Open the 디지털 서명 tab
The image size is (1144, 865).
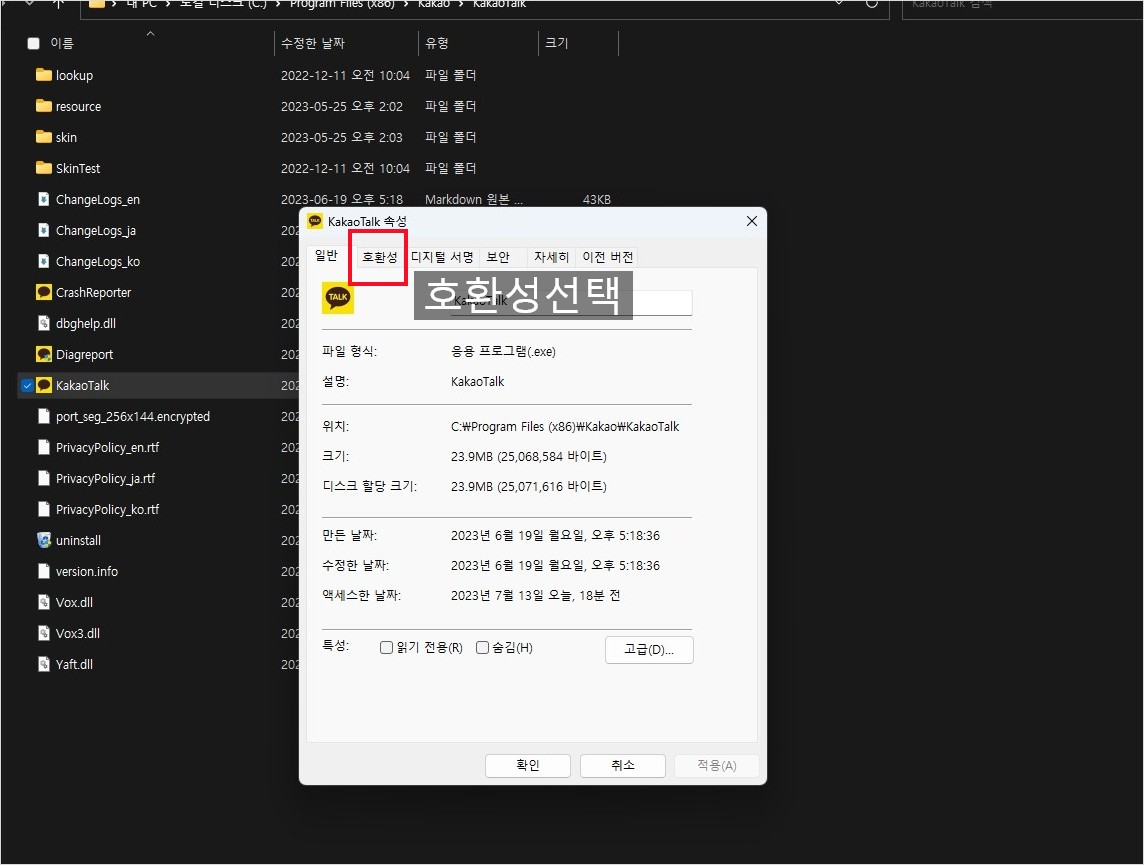tap(442, 257)
